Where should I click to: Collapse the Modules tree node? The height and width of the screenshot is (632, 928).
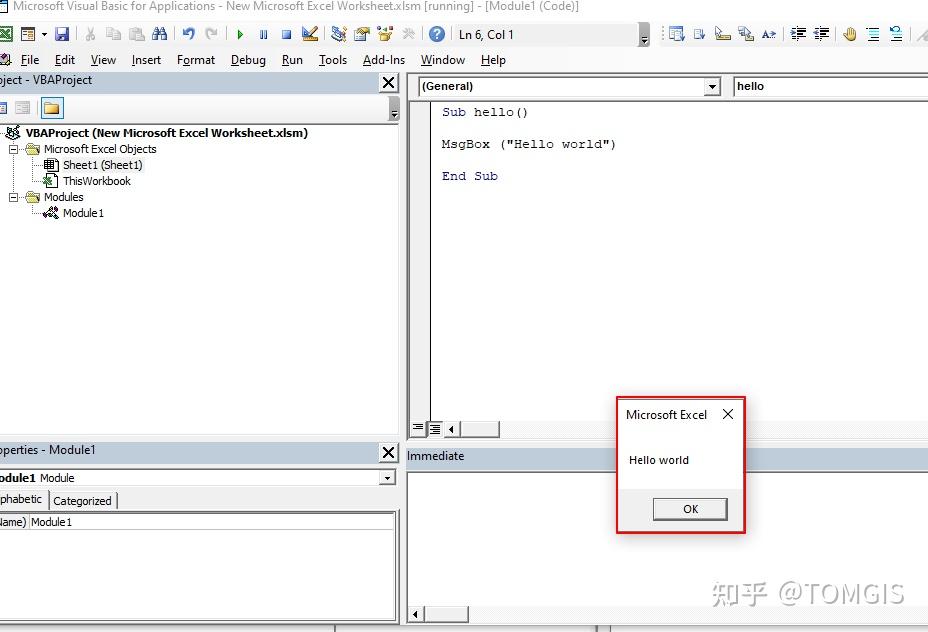click(12, 197)
